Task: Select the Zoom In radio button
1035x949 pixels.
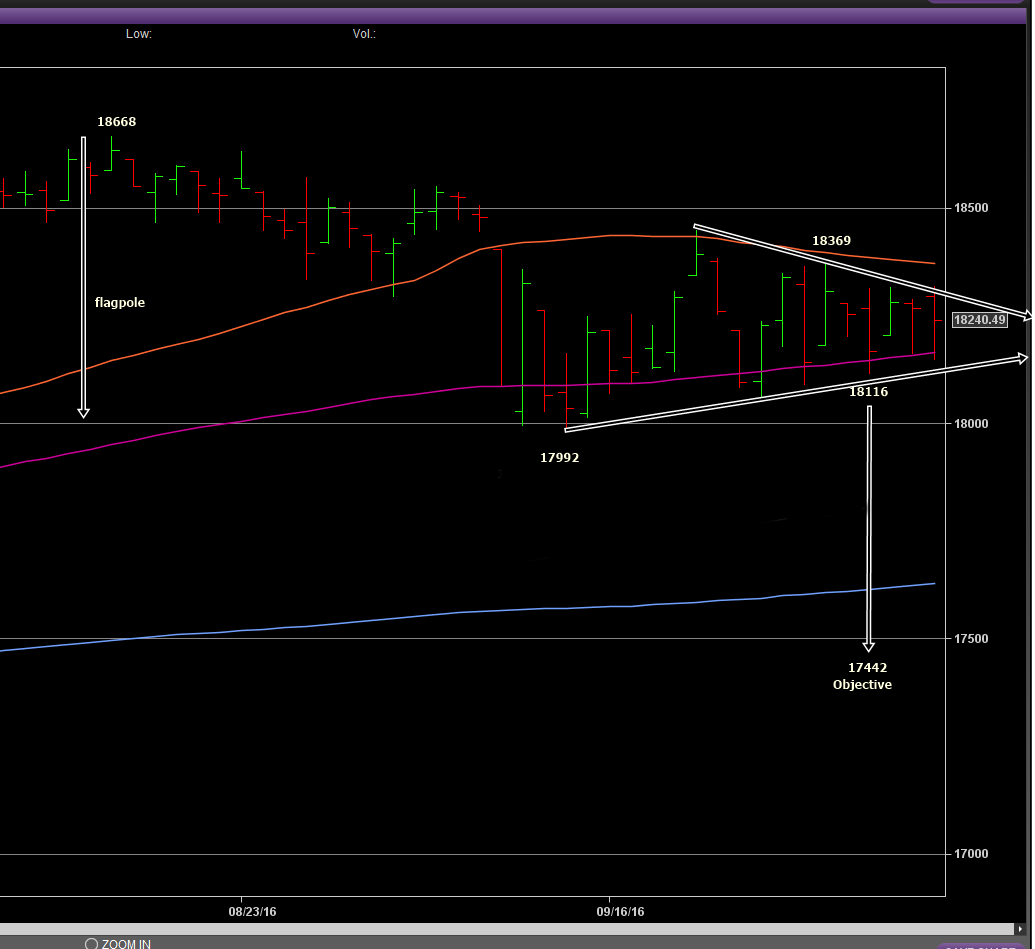Action: pos(92,943)
